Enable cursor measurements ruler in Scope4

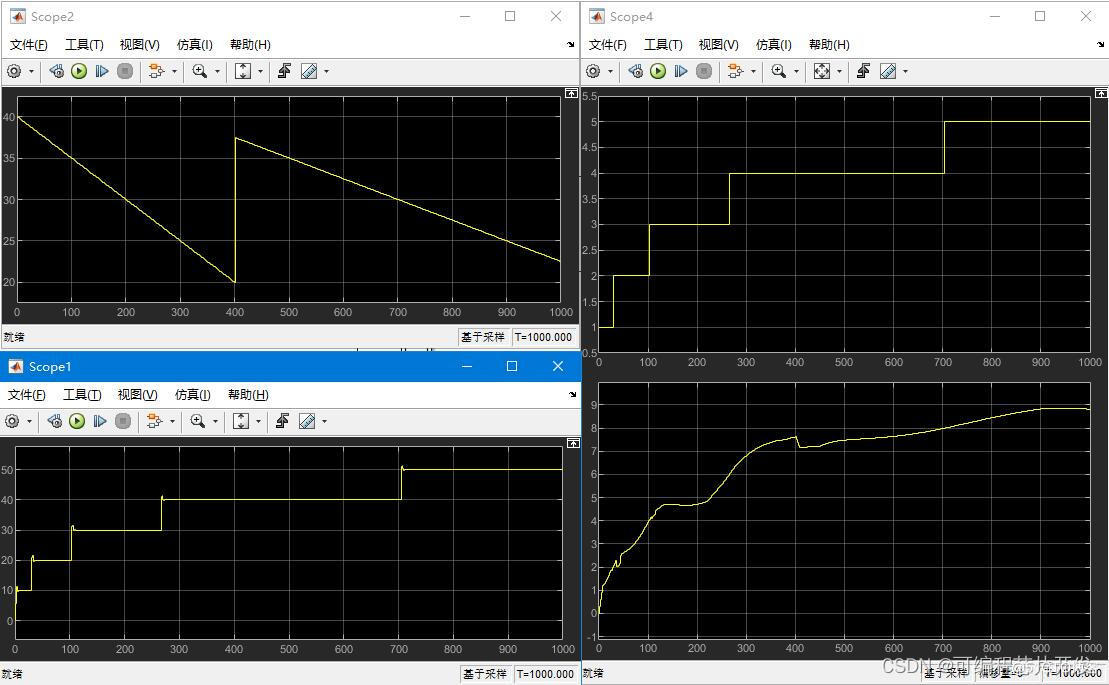(888, 71)
